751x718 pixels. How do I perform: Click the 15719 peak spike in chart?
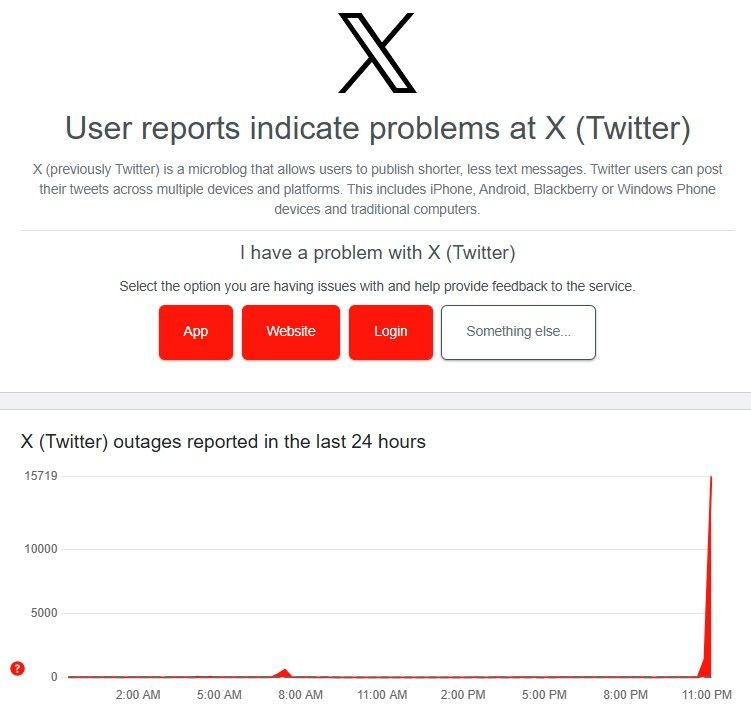tap(710, 527)
